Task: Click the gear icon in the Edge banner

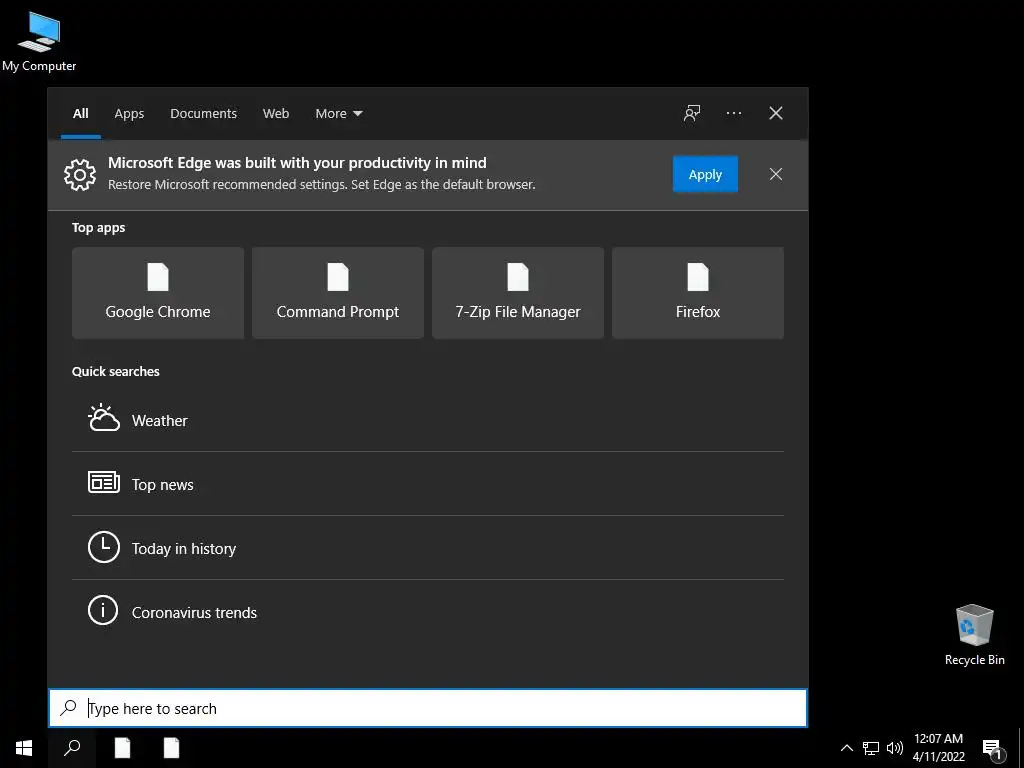Action: pos(80,174)
